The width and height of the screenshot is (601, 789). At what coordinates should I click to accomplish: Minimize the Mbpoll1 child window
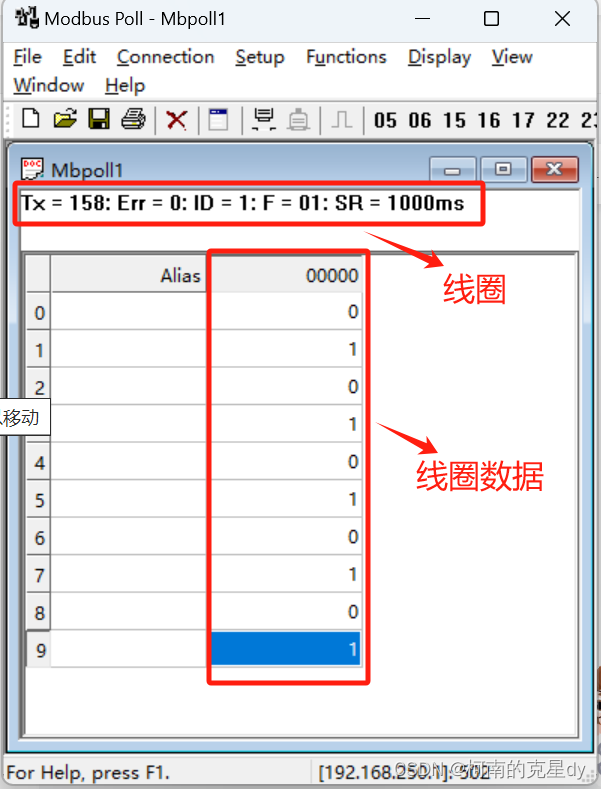click(x=453, y=170)
